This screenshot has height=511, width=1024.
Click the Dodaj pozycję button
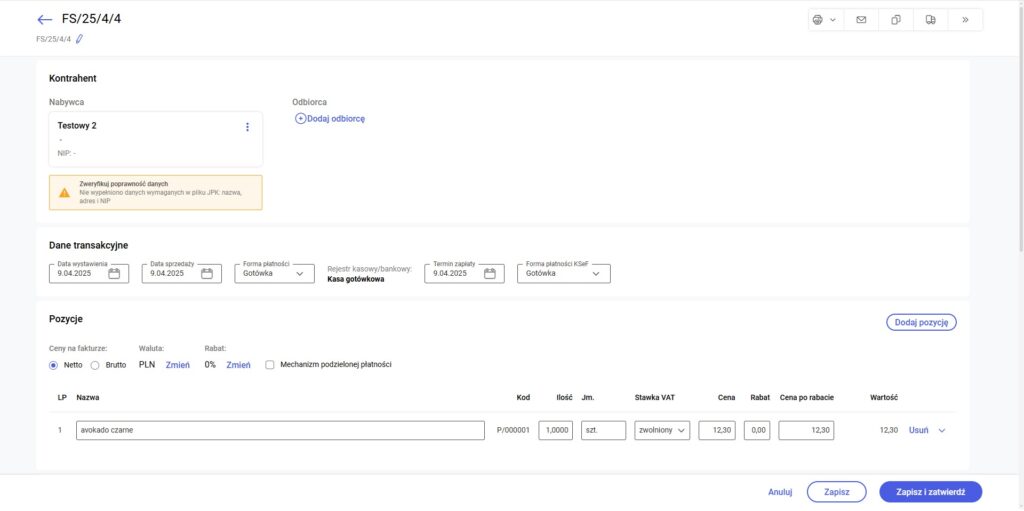point(921,322)
